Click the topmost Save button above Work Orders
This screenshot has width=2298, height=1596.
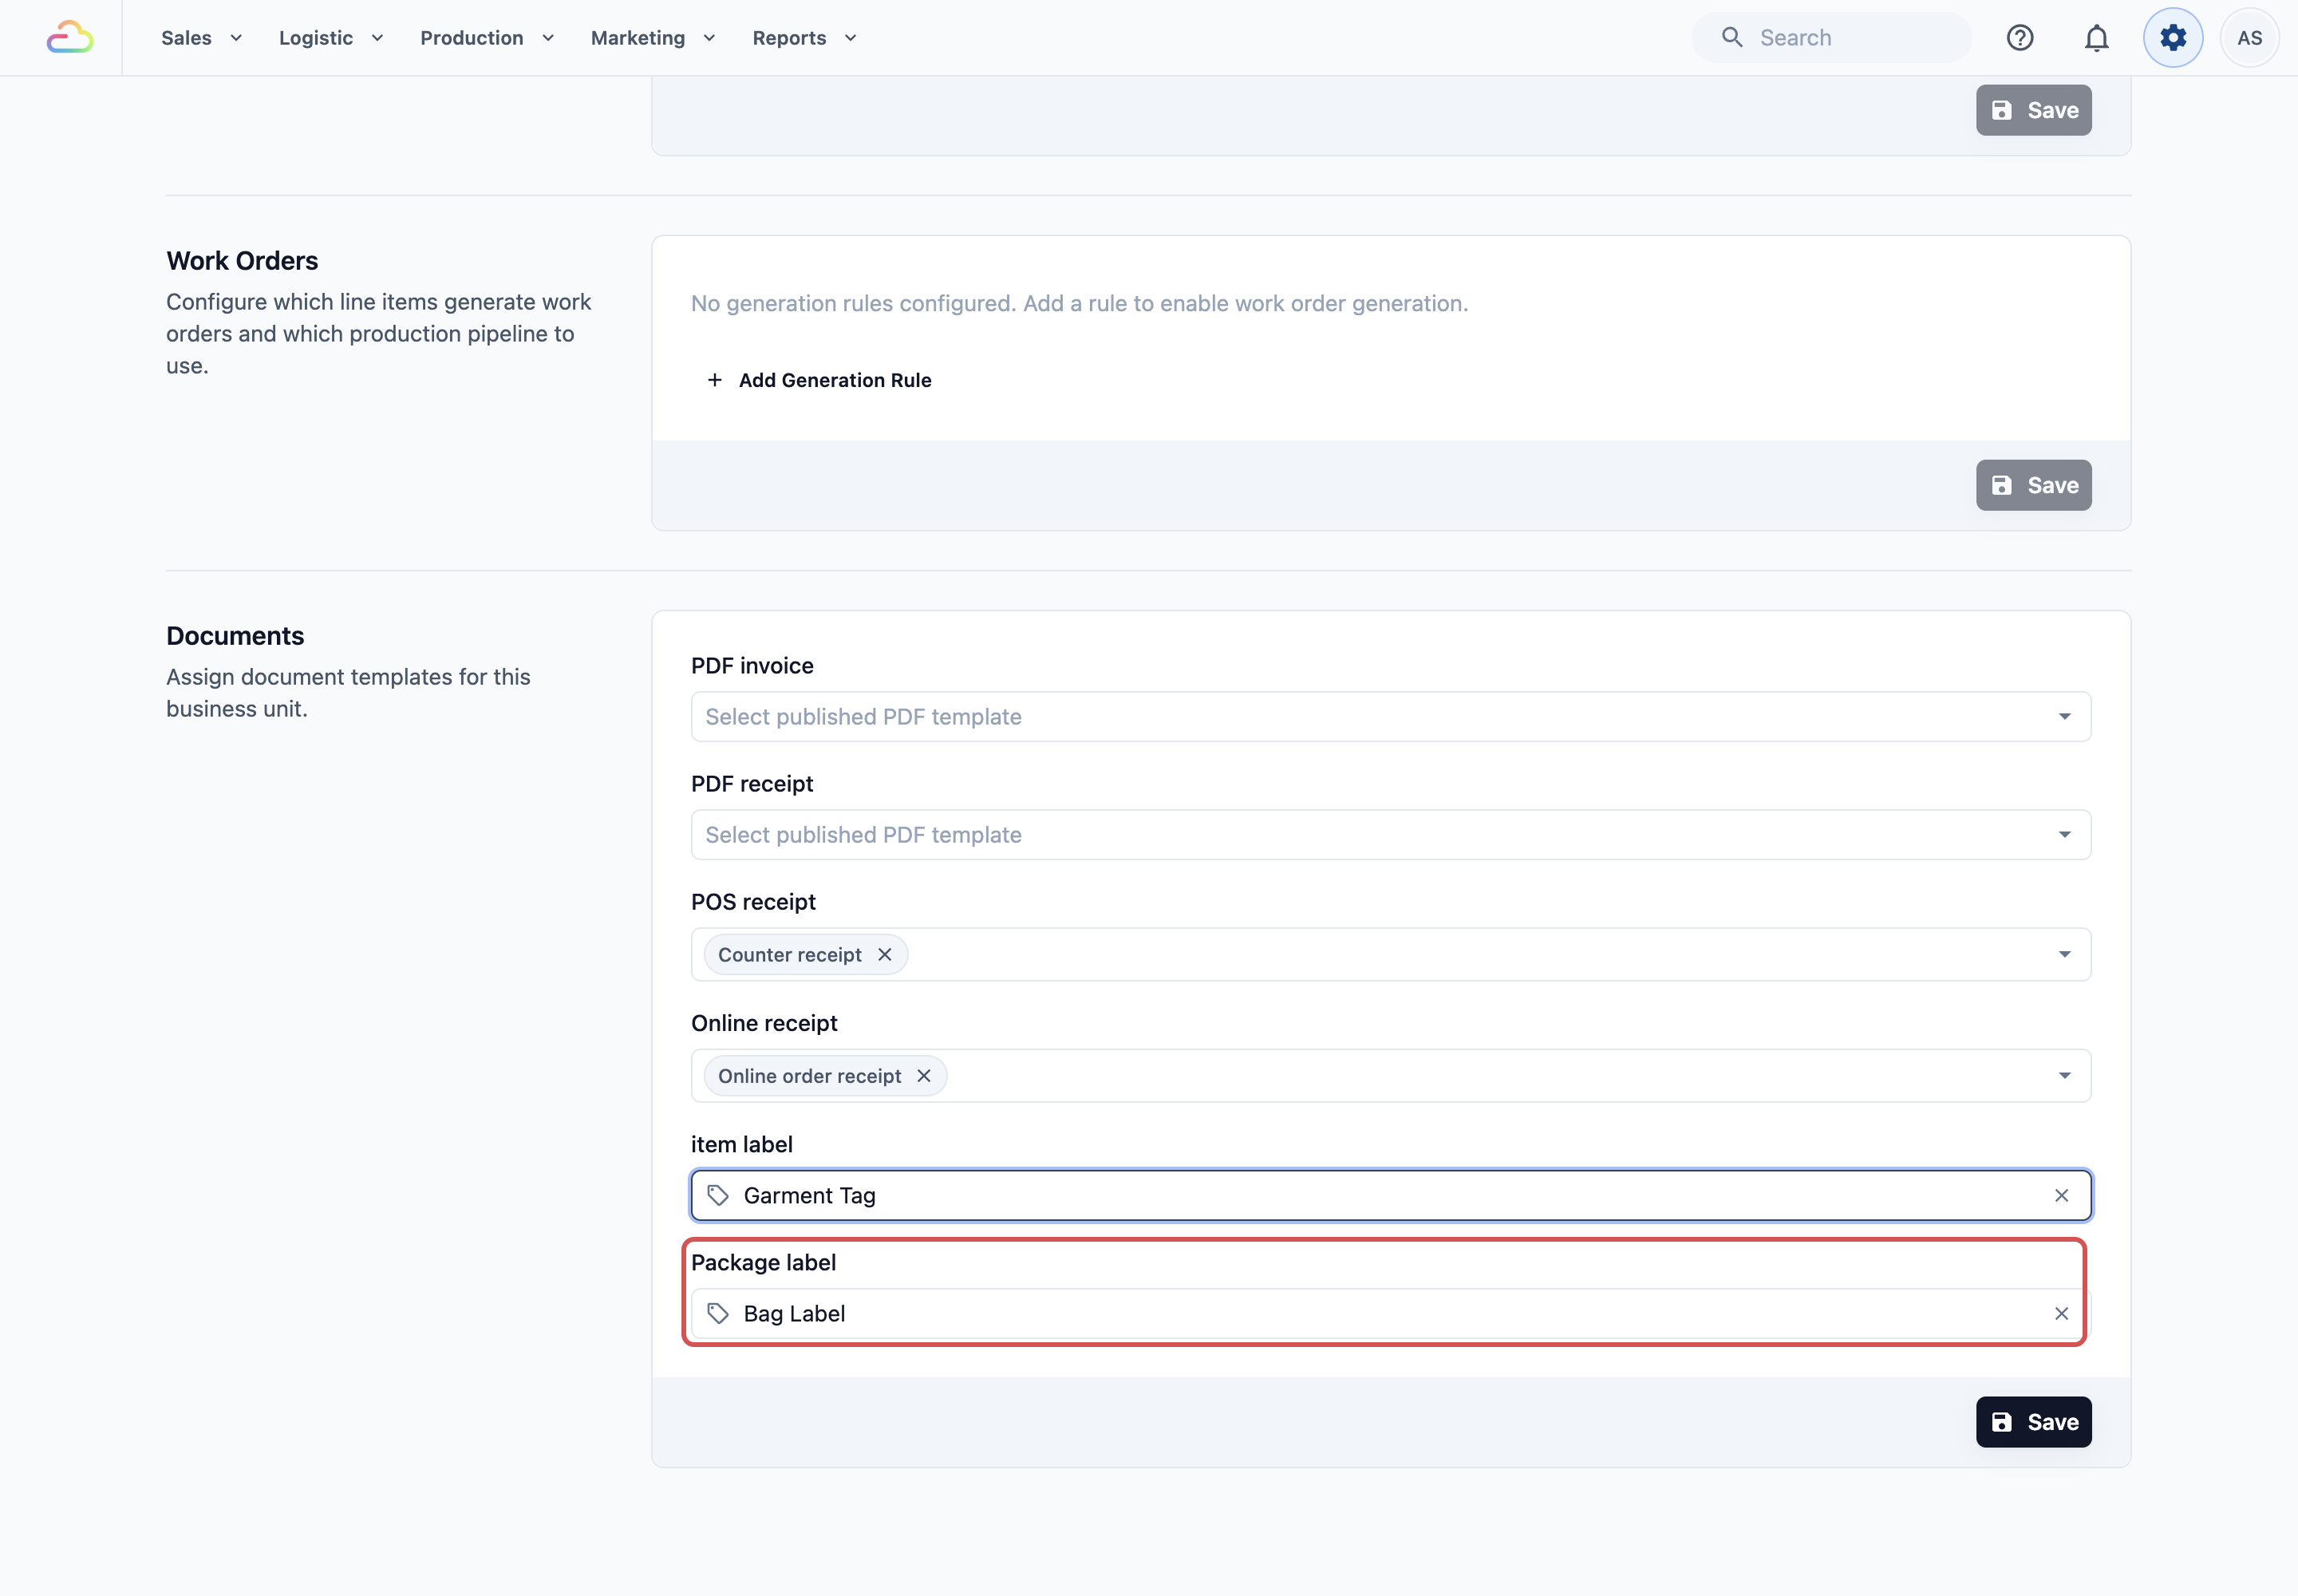2033,110
